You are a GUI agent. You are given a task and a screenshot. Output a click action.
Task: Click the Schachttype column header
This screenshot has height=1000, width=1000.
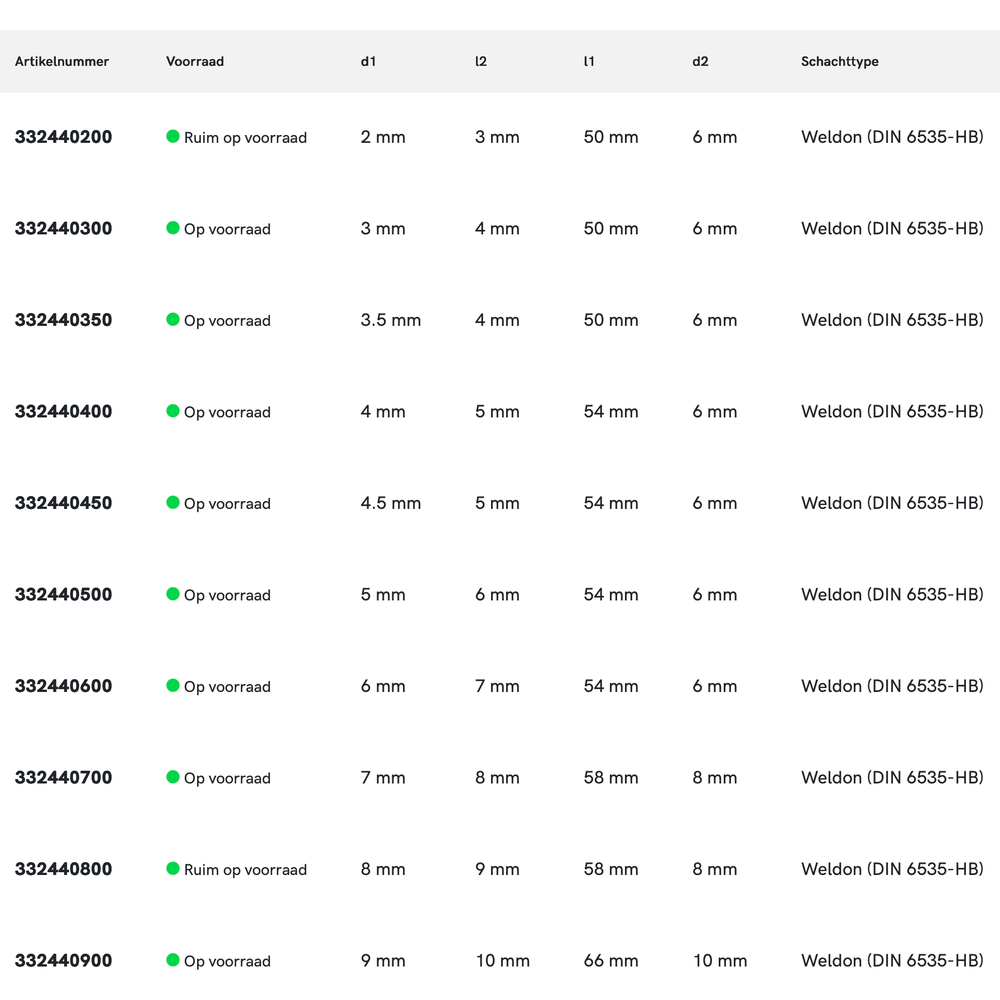click(x=839, y=62)
